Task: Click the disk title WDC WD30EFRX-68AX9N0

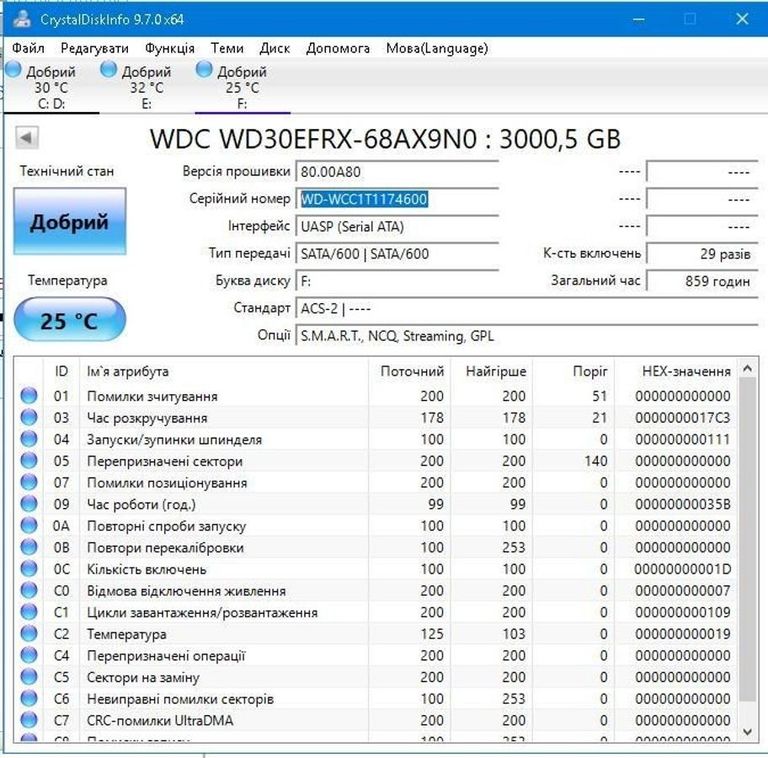Action: 385,139
